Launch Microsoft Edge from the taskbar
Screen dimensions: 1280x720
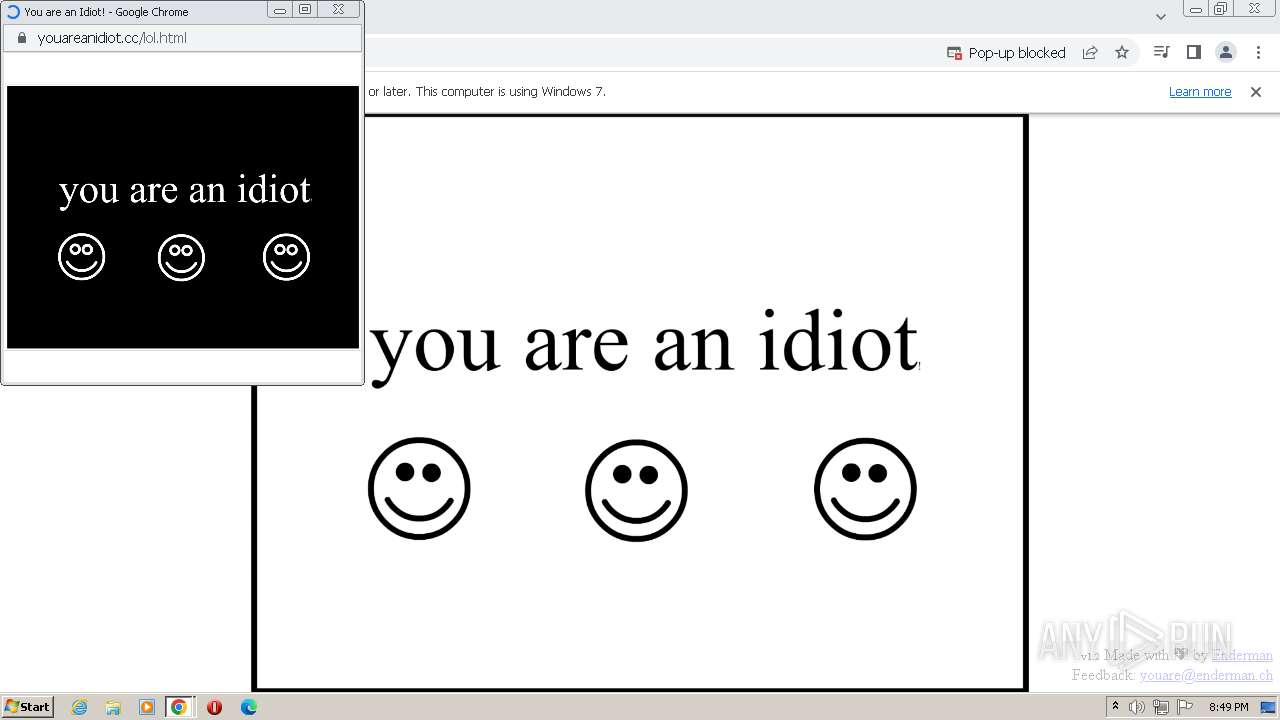[x=249, y=707]
